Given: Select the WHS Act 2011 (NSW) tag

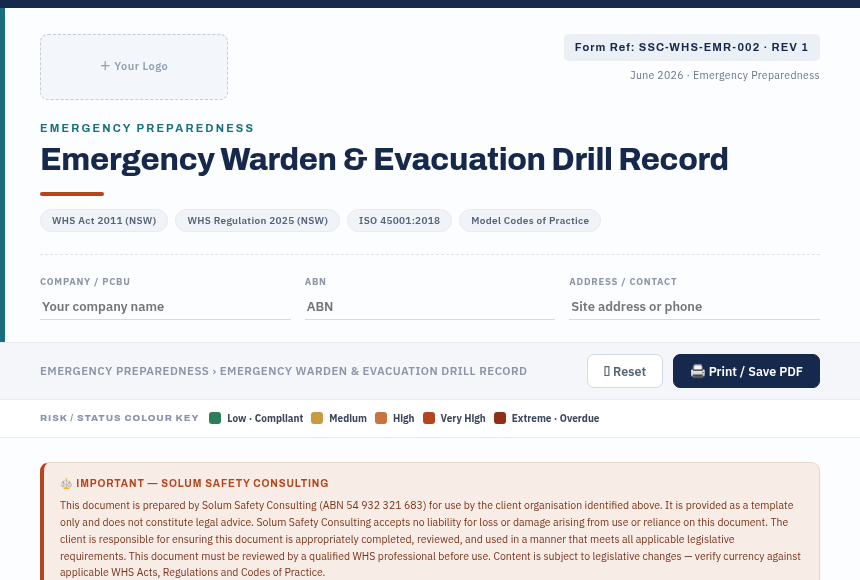Looking at the screenshot, I should 104,221.
